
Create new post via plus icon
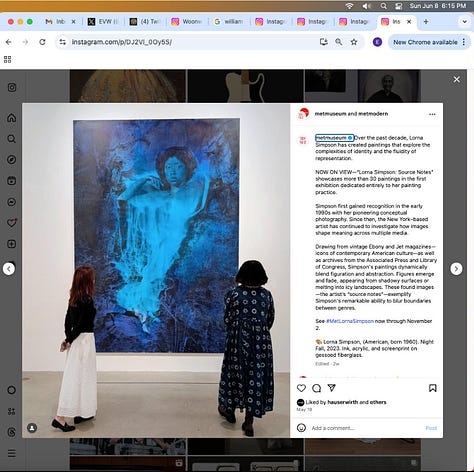click(12, 244)
